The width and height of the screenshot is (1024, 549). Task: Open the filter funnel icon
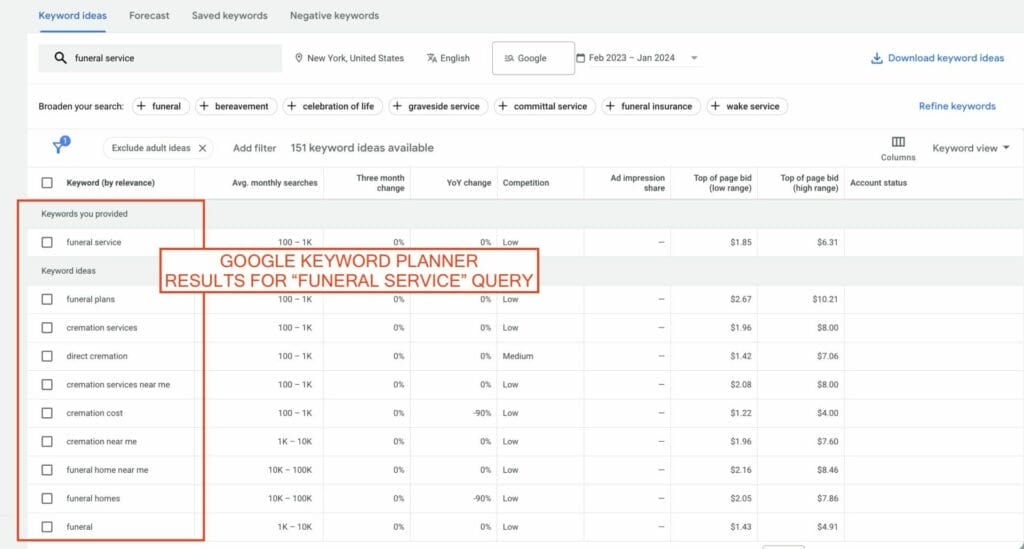click(60, 146)
